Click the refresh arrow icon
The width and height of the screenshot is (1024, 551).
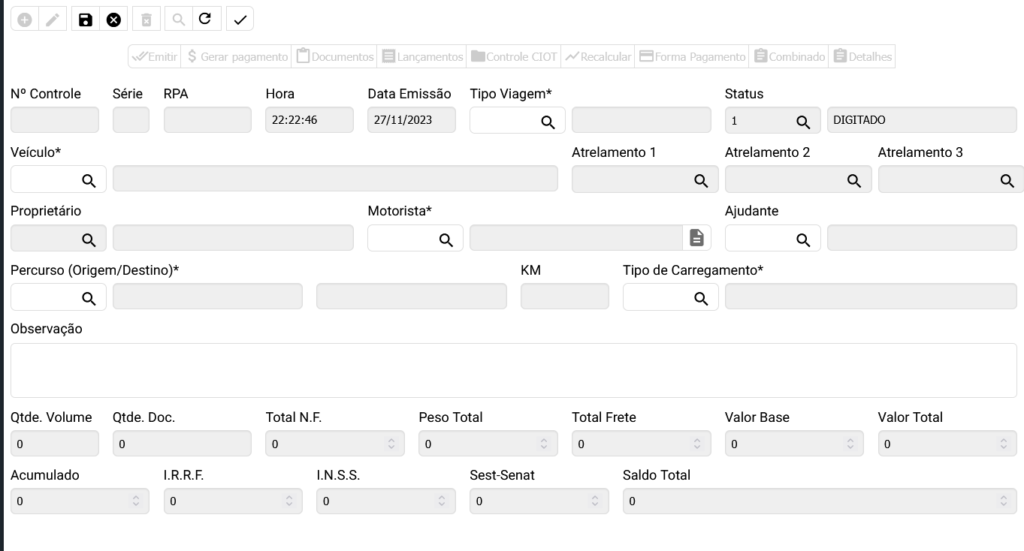click(x=205, y=19)
